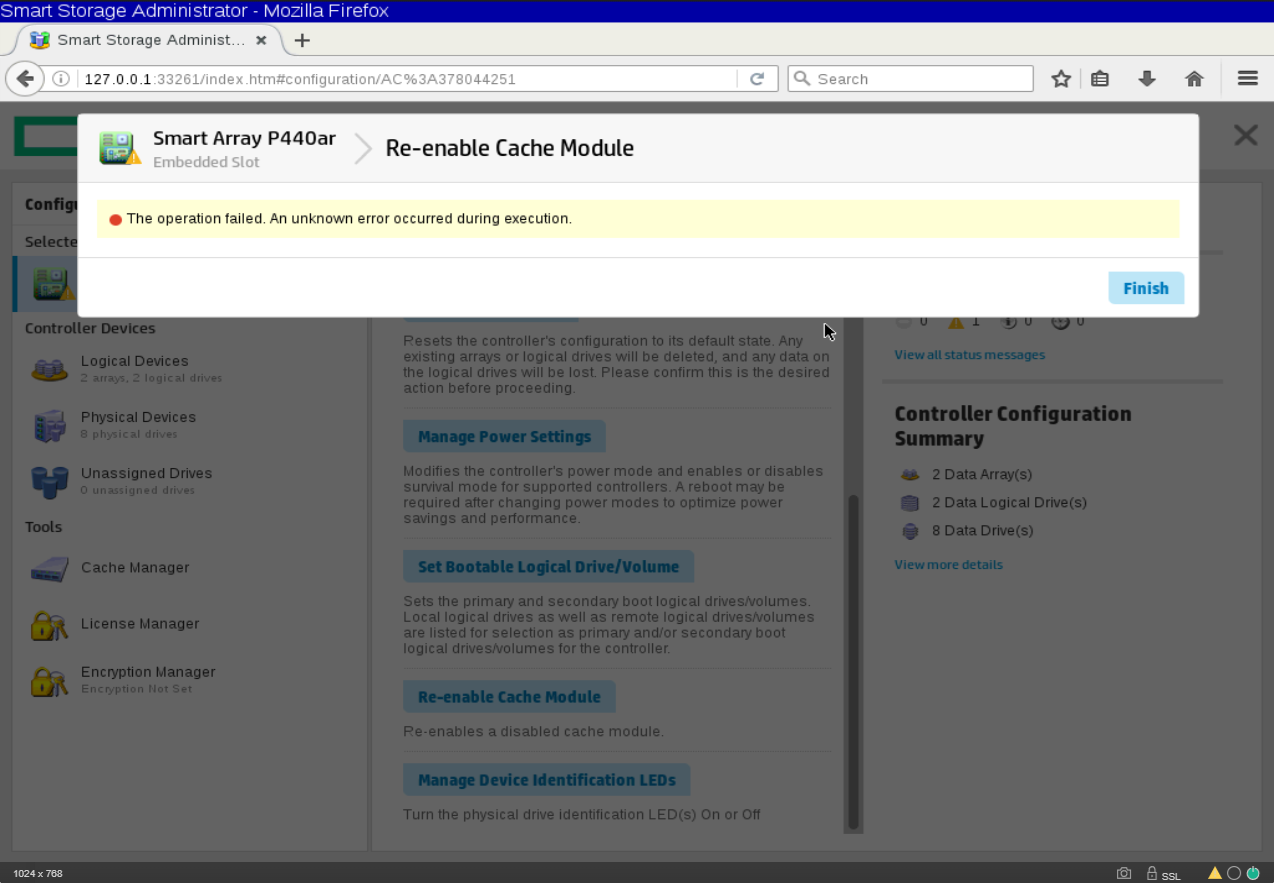Click the SSL lock icon in status bar
The image size is (1274, 883).
pos(1152,873)
